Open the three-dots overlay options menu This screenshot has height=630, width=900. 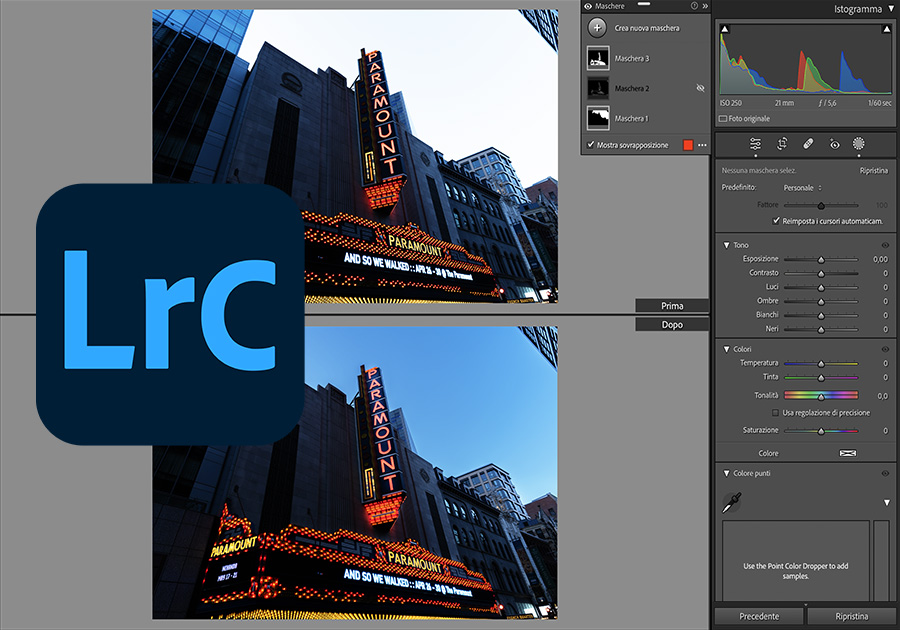click(702, 145)
